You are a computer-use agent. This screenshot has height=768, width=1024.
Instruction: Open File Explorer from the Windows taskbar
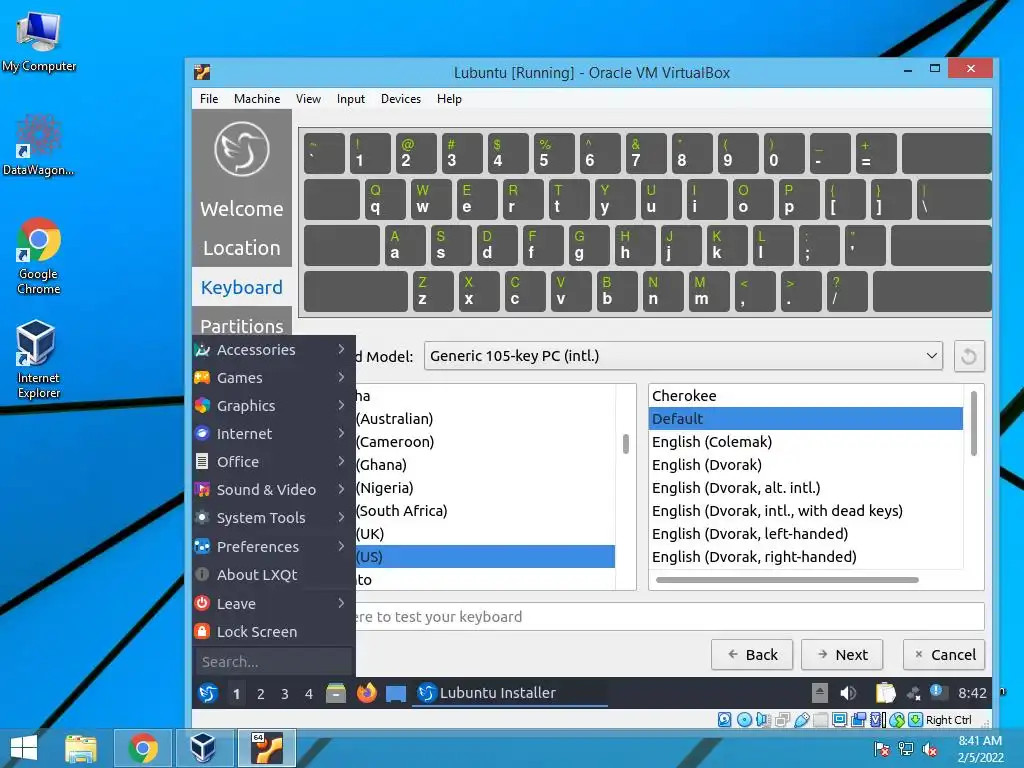81,748
